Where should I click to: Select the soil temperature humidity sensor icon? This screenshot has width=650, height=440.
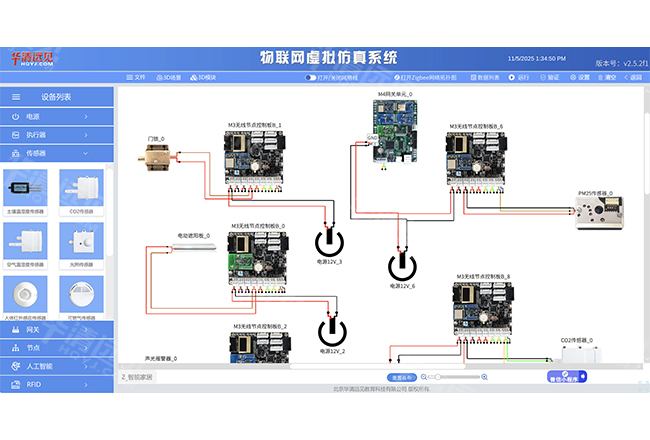pos(30,188)
